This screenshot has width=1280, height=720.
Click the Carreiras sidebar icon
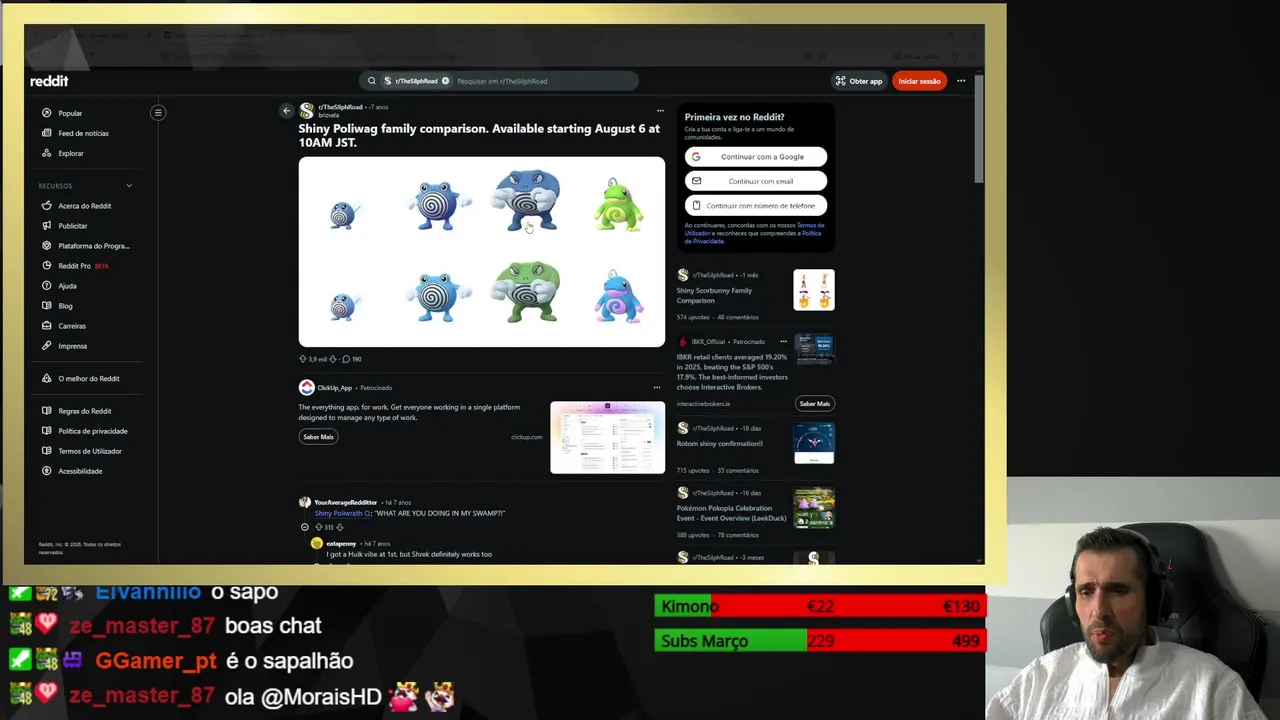47,326
